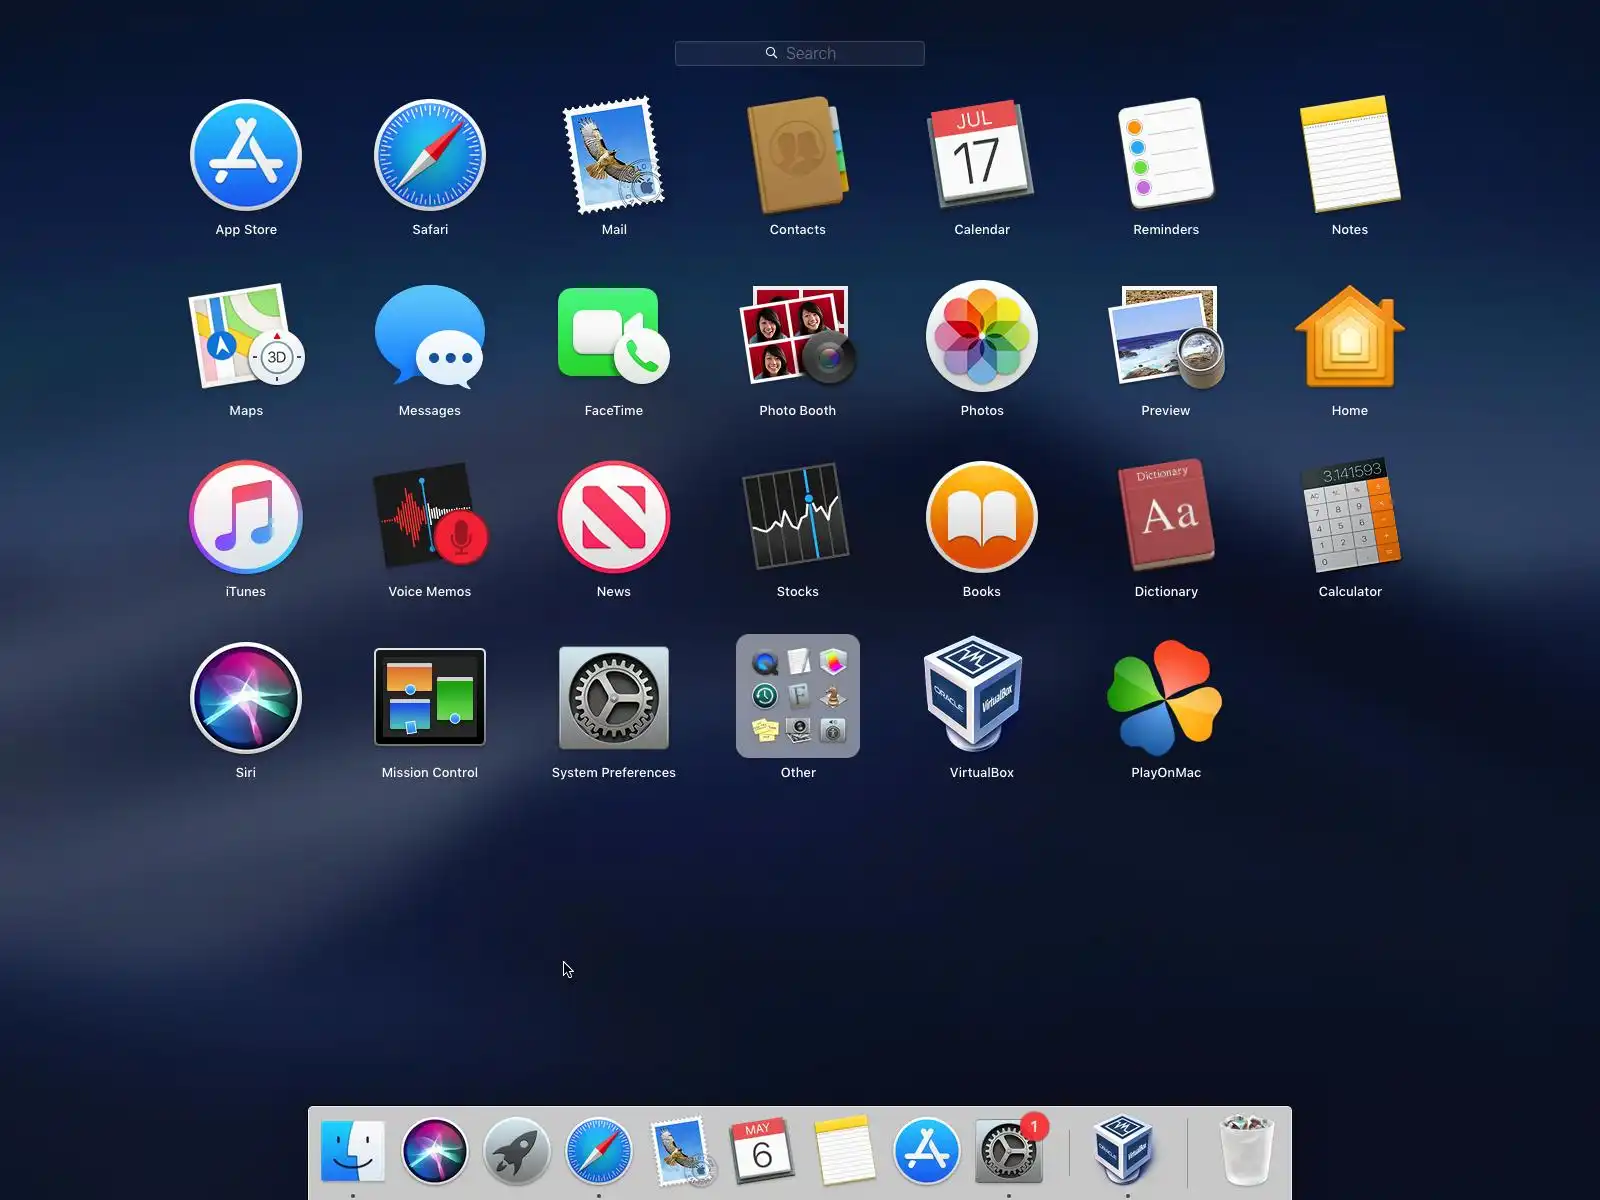Click the Launchpad search field
This screenshot has width=1600, height=1200.
(799, 53)
